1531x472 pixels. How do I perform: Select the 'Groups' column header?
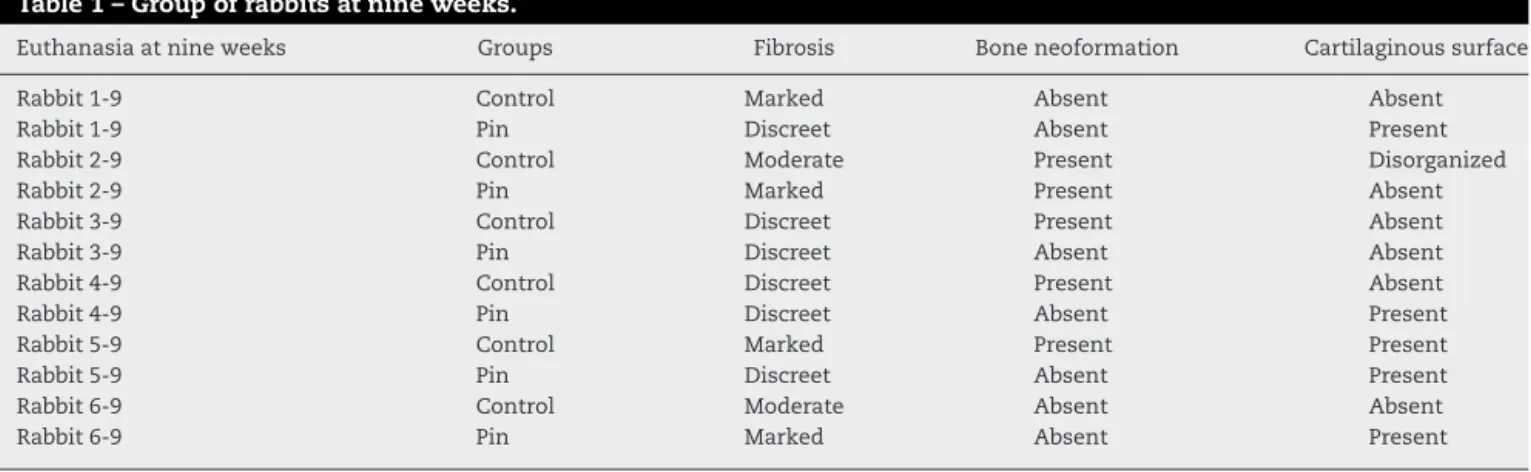pos(515,48)
